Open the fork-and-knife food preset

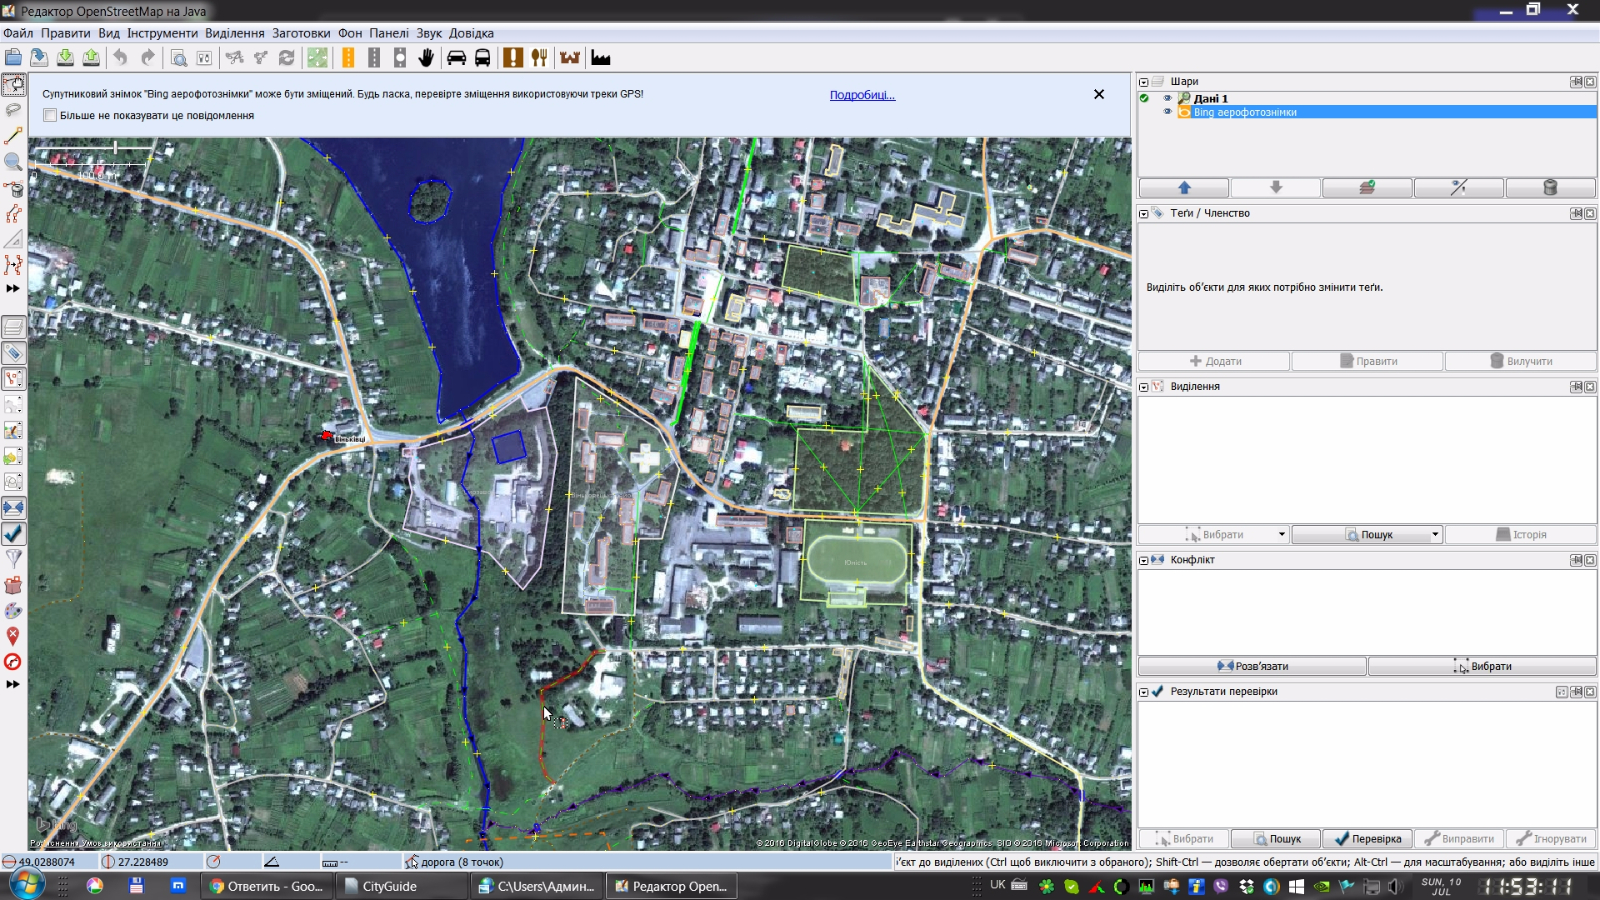tap(539, 58)
